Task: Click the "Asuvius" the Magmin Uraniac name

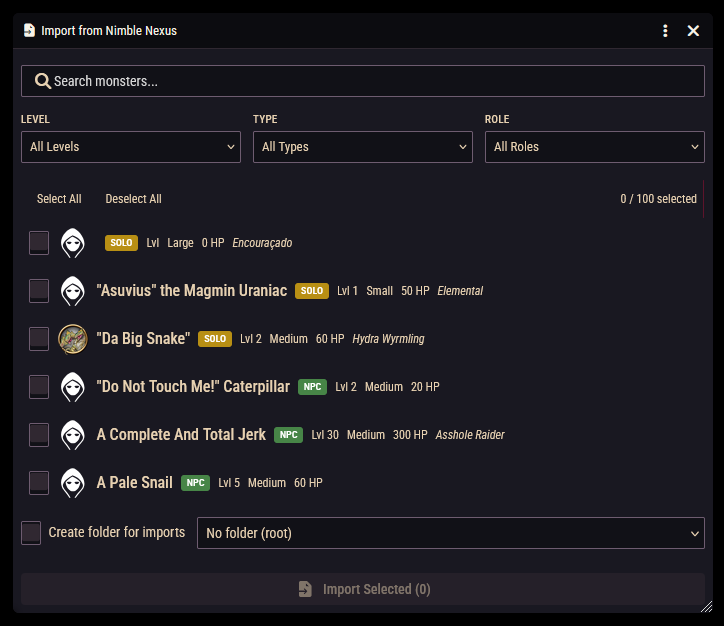Action: click(x=192, y=291)
